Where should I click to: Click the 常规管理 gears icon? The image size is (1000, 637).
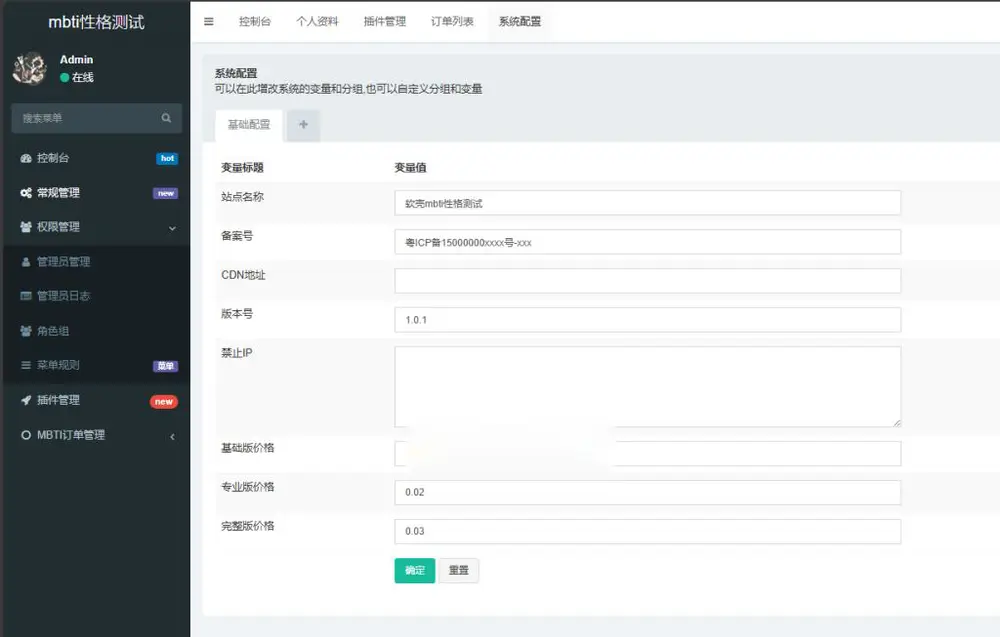click(x=26, y=193)
